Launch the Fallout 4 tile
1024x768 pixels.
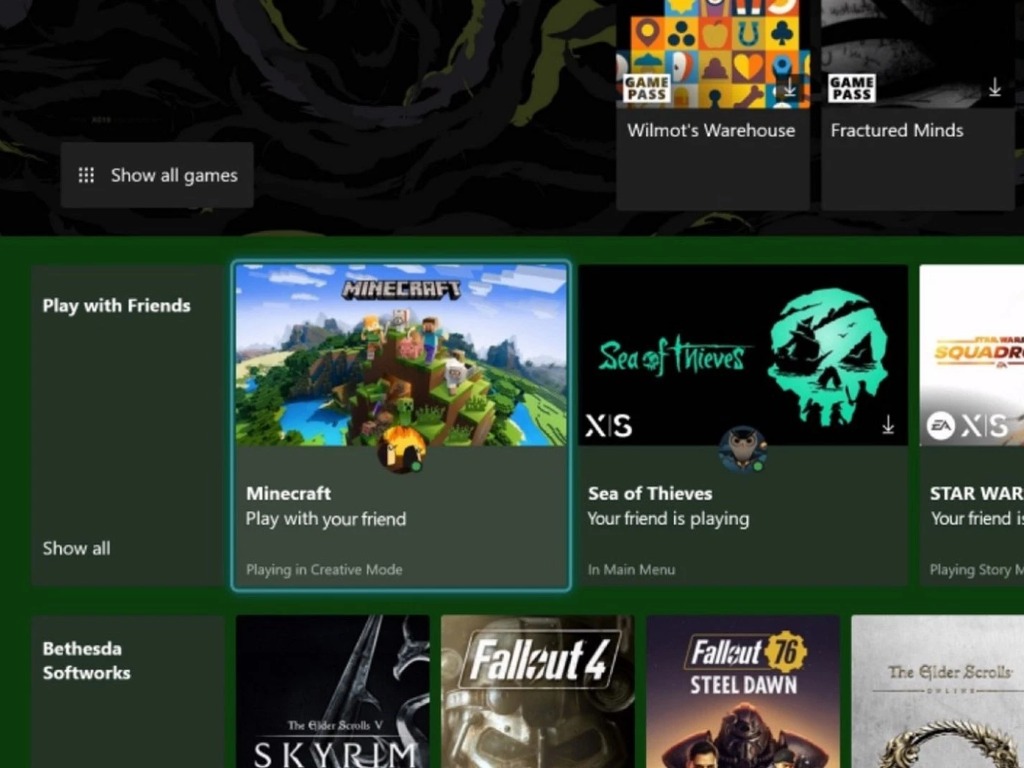coord(537,691)
